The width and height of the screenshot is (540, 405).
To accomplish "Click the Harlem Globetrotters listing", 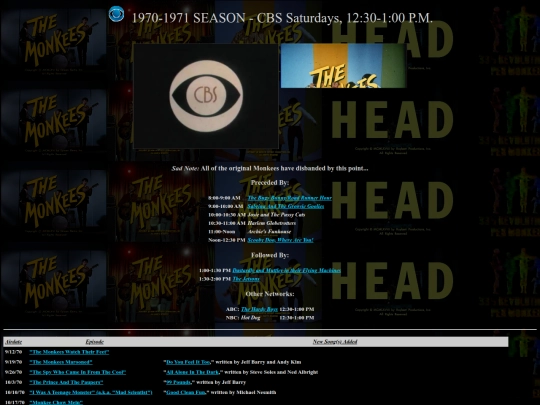I will [271, 223].
